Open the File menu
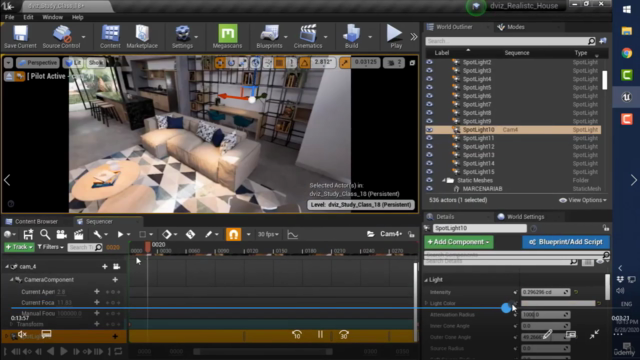 tap(9, 17)
